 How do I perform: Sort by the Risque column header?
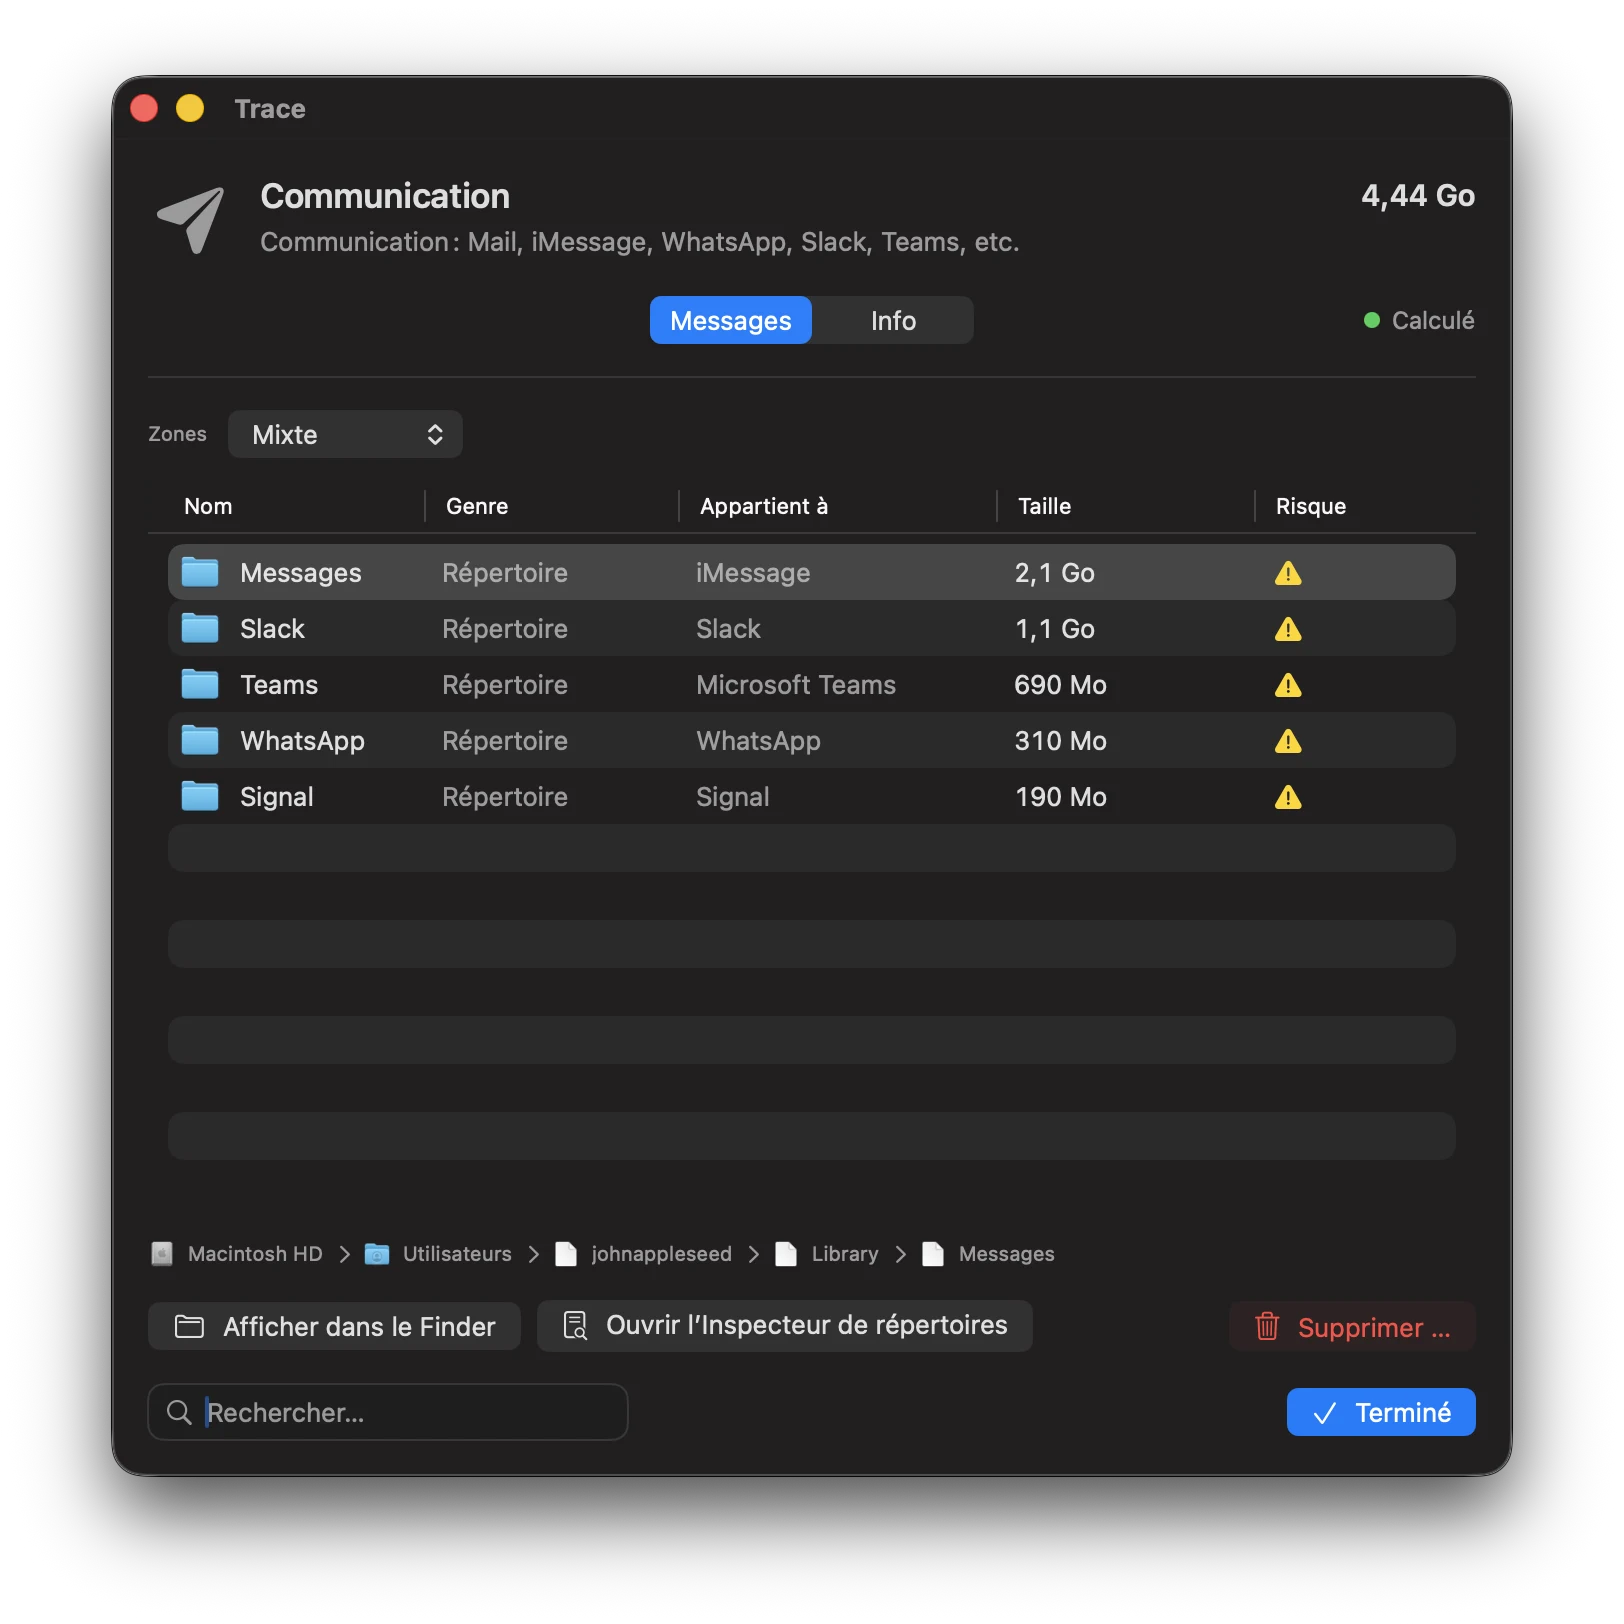click(x=1311, y=506)
